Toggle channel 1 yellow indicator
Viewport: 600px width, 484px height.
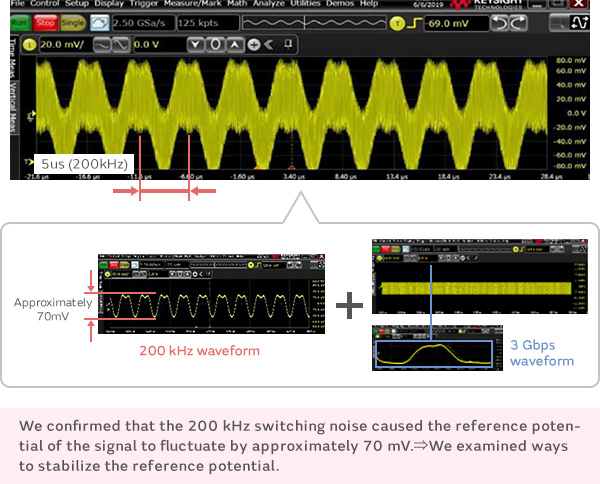(x=29, y=44)
